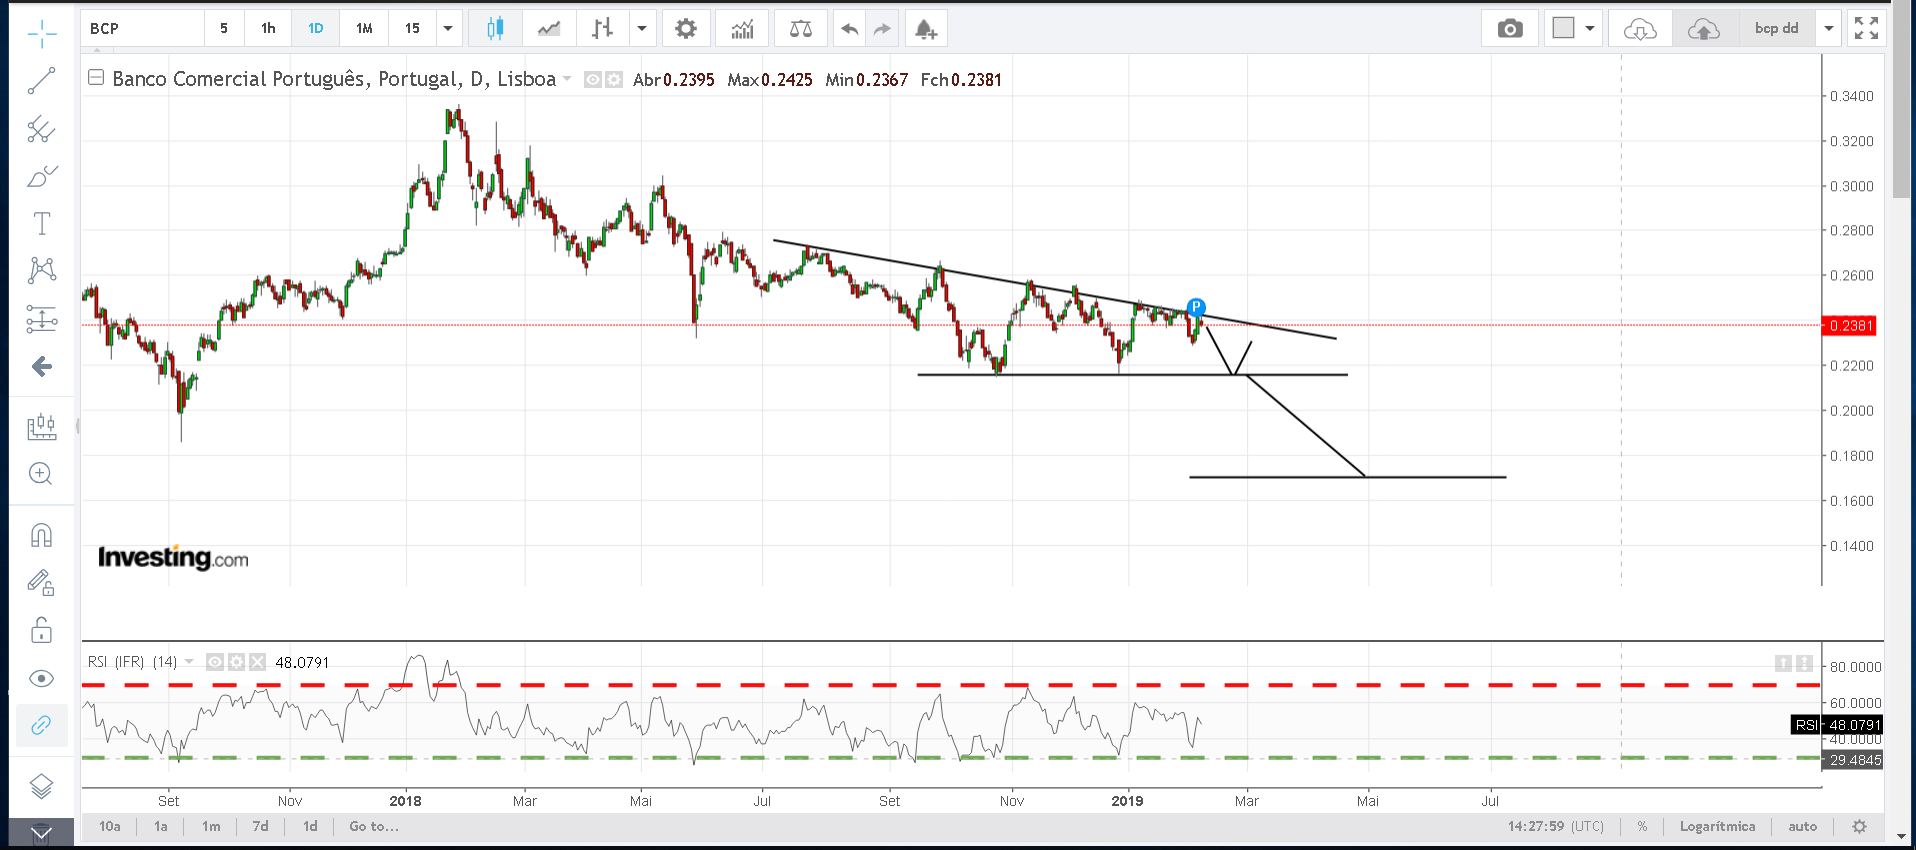Image resolution: width=1916 pixels, height=850 pixels.
Task: Open the Lisboa symbol legend dropdown arrow
Action: 567,79
